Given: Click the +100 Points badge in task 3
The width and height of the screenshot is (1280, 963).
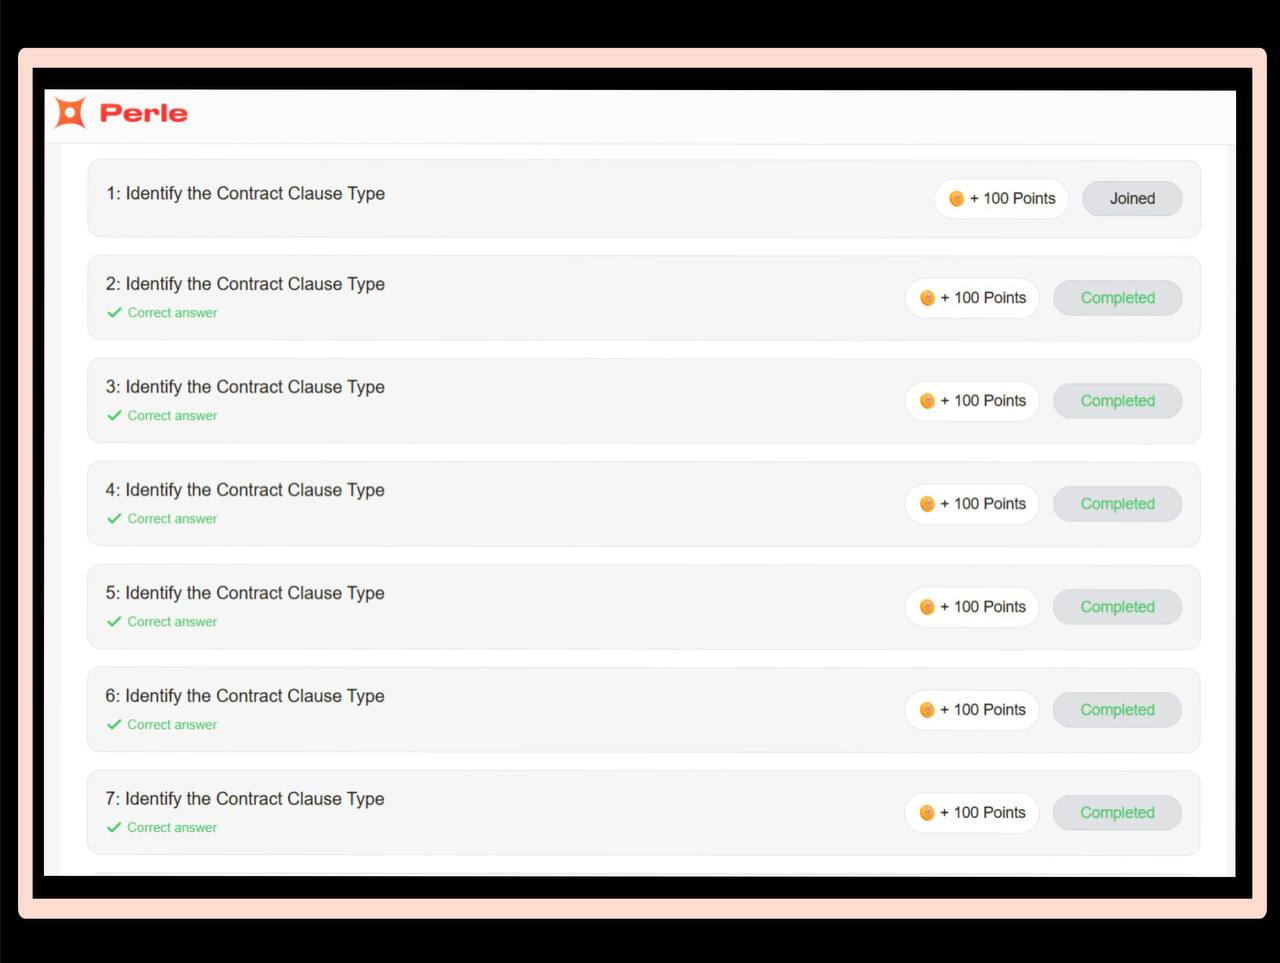Looking at the screenshot, I should pos(972,401).
